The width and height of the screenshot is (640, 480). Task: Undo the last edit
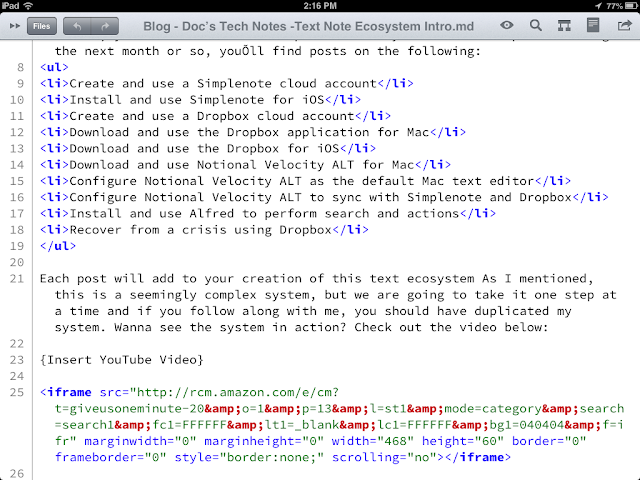(x=77, y=26)
